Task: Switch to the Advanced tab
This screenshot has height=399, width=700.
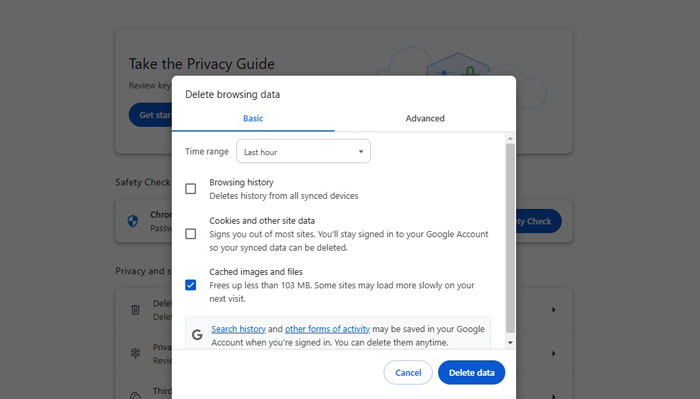Action: tap(425, 118)
